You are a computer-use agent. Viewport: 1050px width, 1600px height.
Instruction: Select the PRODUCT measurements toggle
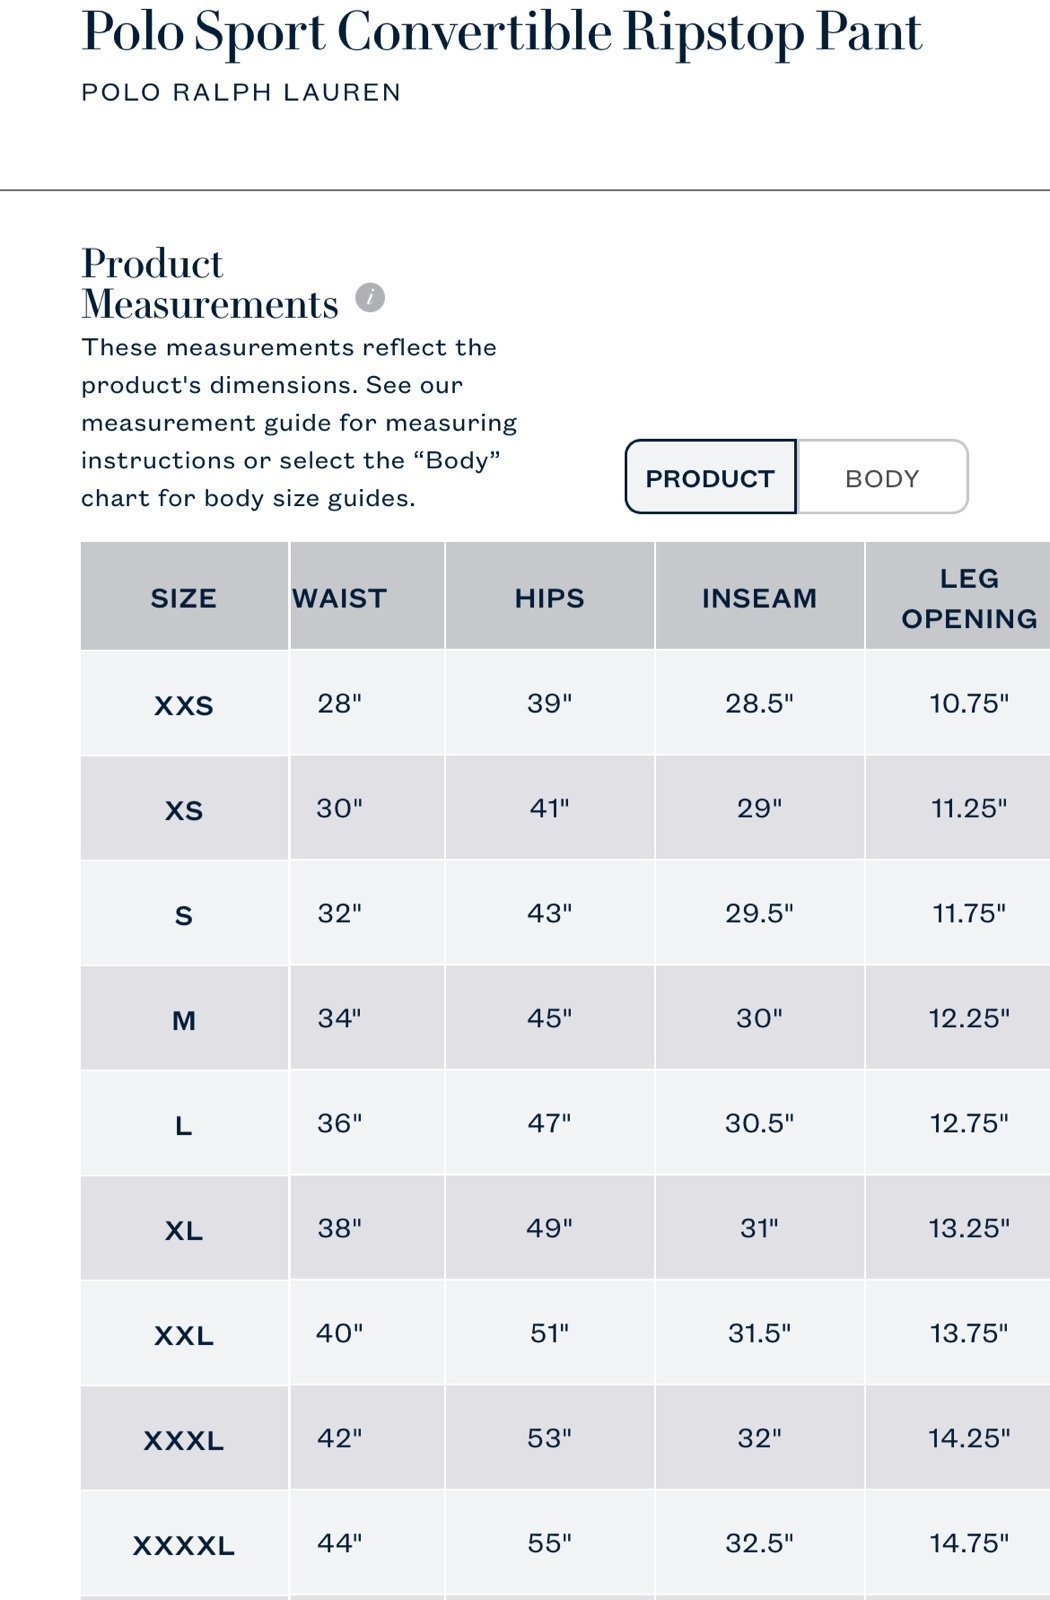(x=710, y=478)
